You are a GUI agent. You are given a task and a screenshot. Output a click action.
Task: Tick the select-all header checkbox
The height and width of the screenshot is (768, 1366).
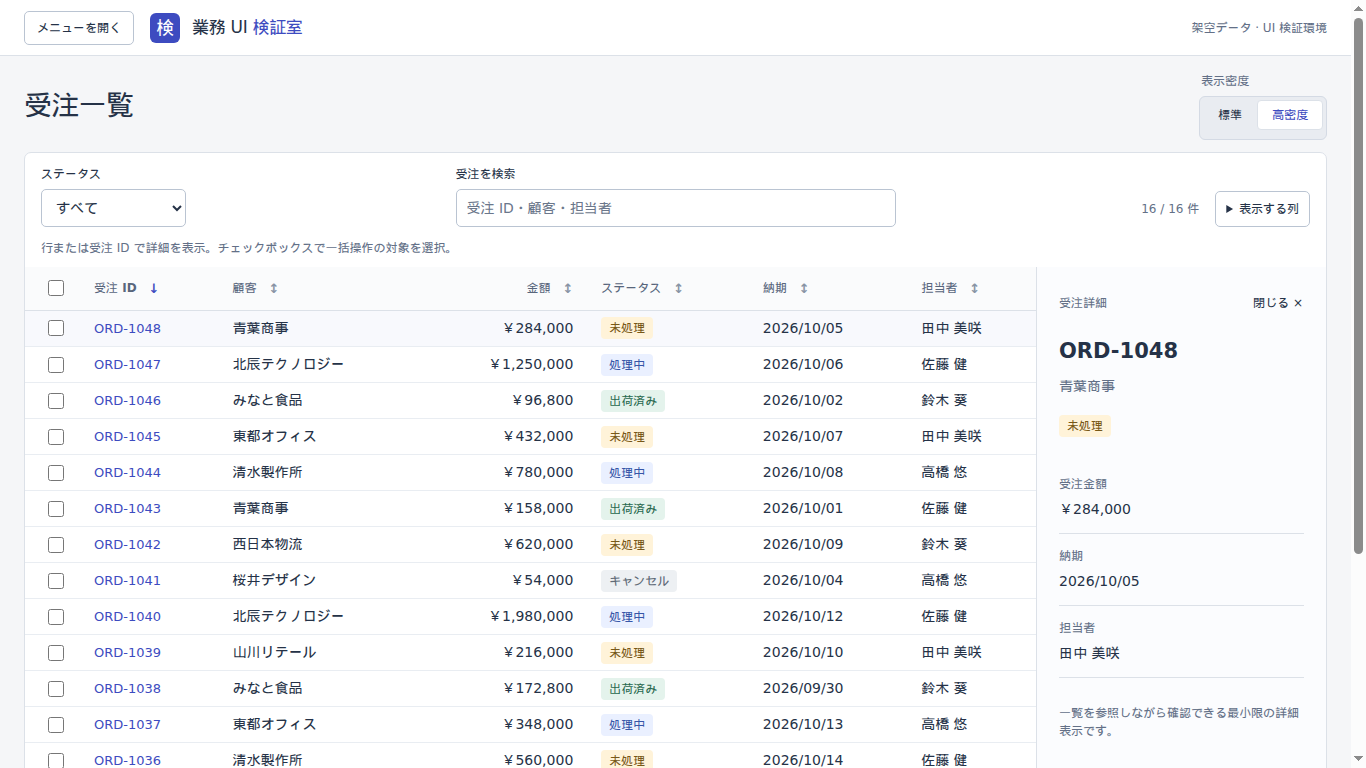(x=56, y=288)
